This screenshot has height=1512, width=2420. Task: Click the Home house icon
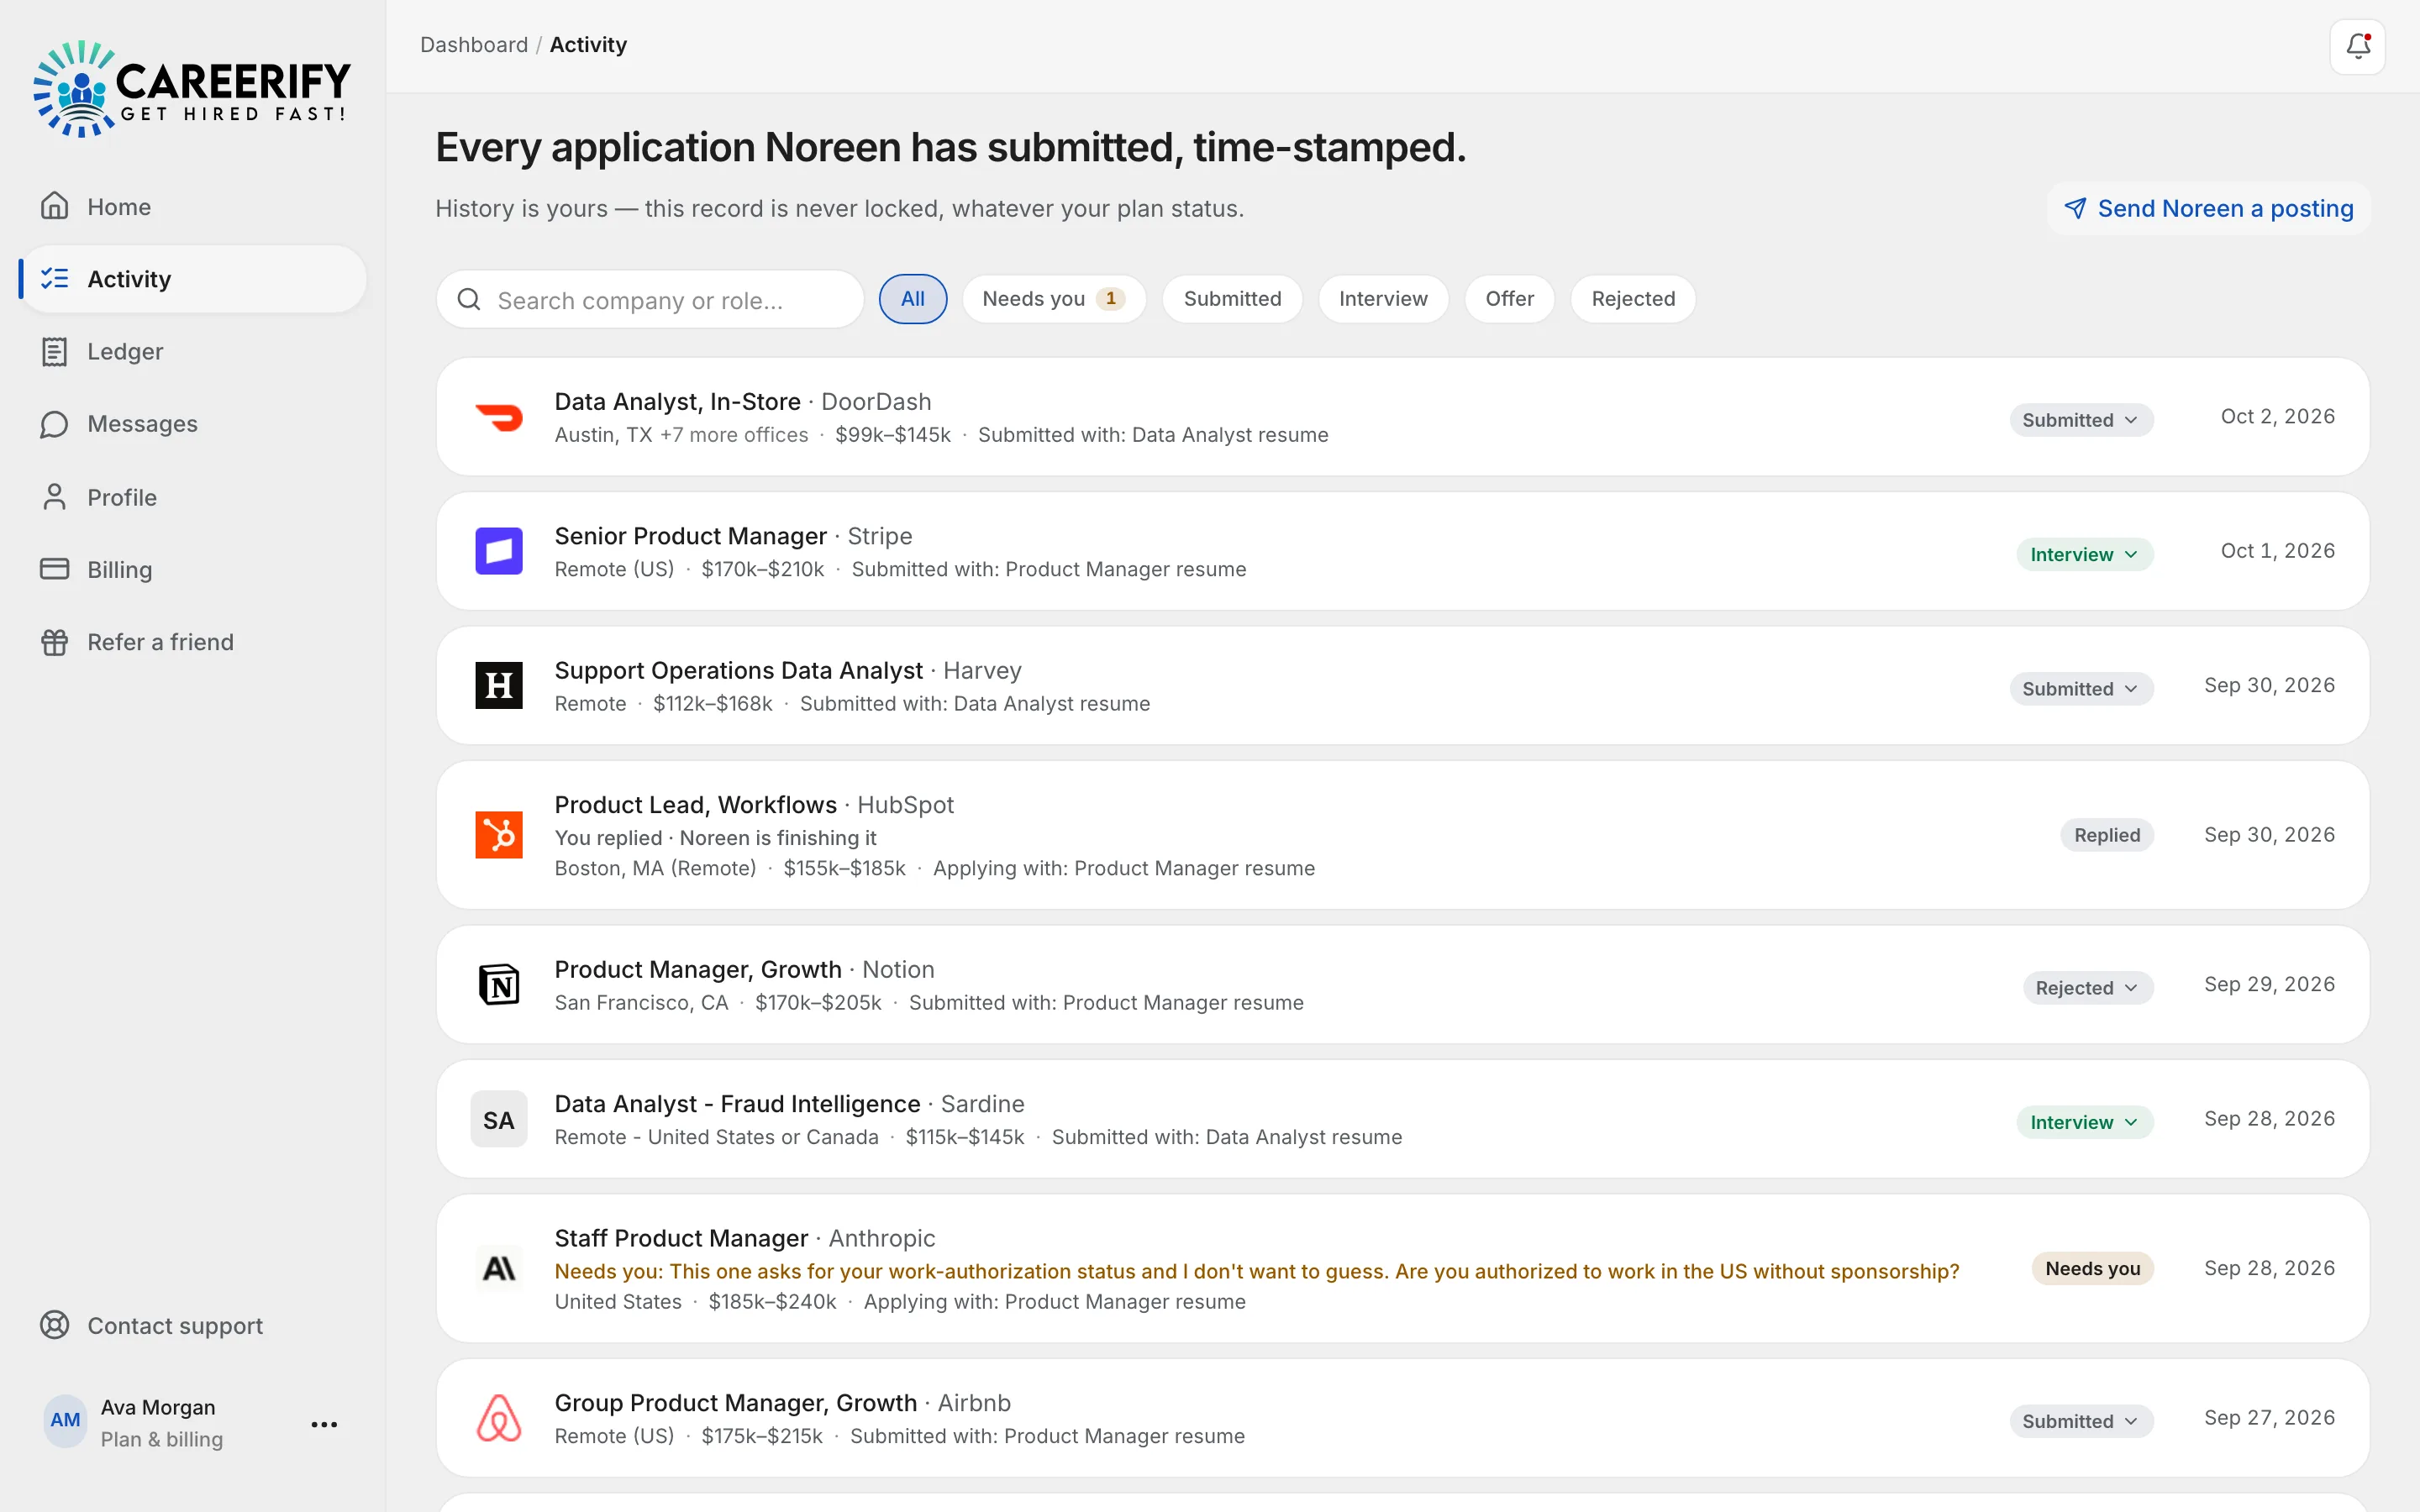click(x=54, y=206)
